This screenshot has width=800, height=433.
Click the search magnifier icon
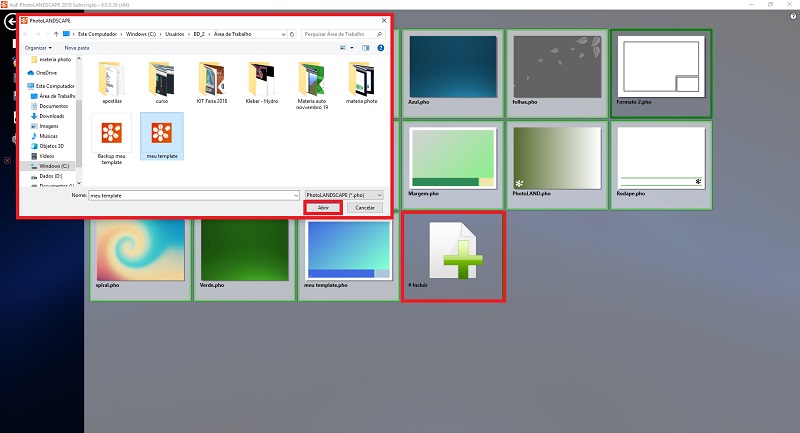coord(379,34)
